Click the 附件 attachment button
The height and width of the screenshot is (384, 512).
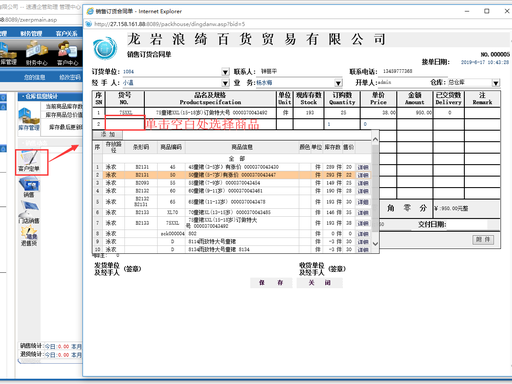pos(483,240)
